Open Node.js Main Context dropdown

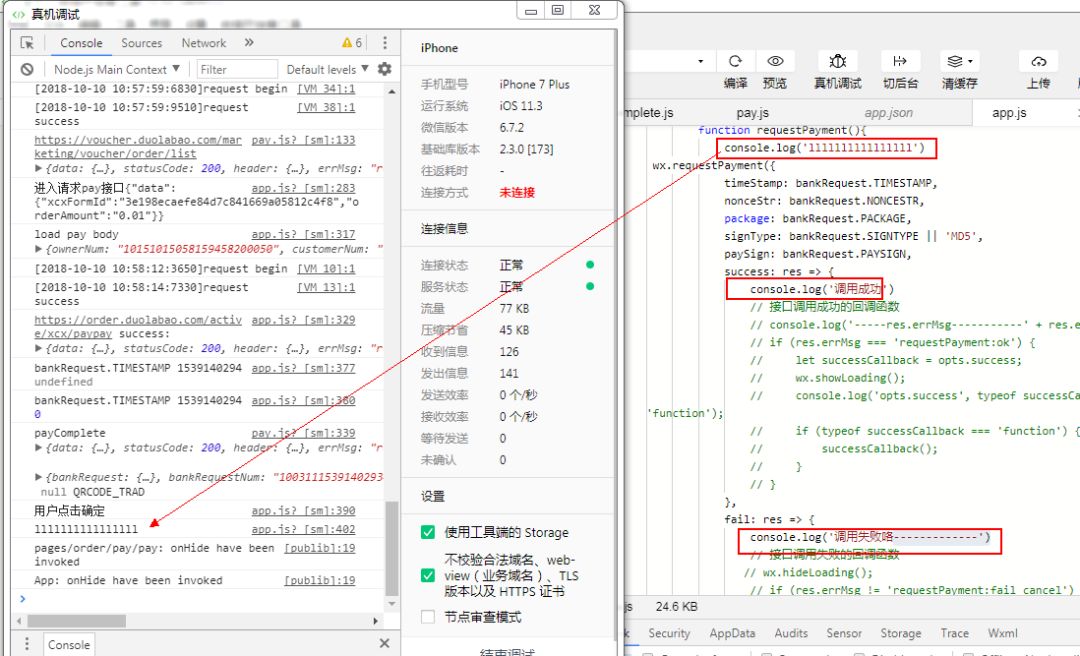point(117,69)
